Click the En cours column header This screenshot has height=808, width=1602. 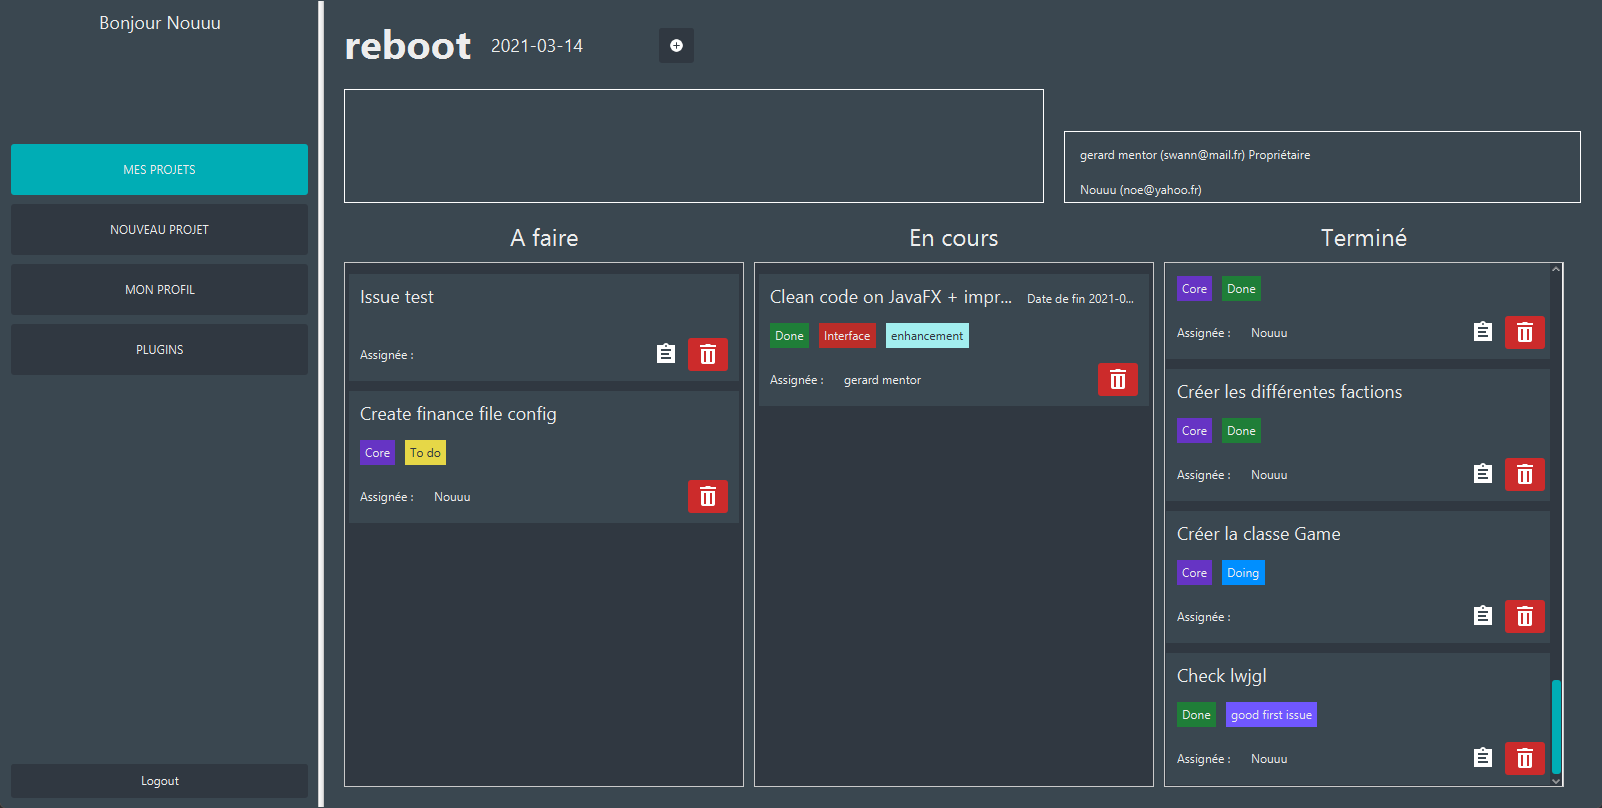[954, 238]
